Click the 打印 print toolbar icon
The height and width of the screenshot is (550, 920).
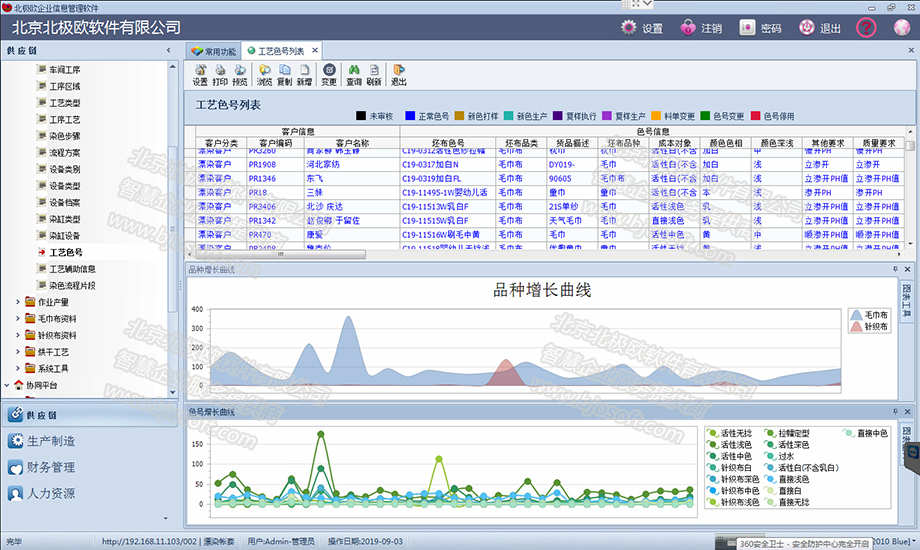[x=220, y=75]
